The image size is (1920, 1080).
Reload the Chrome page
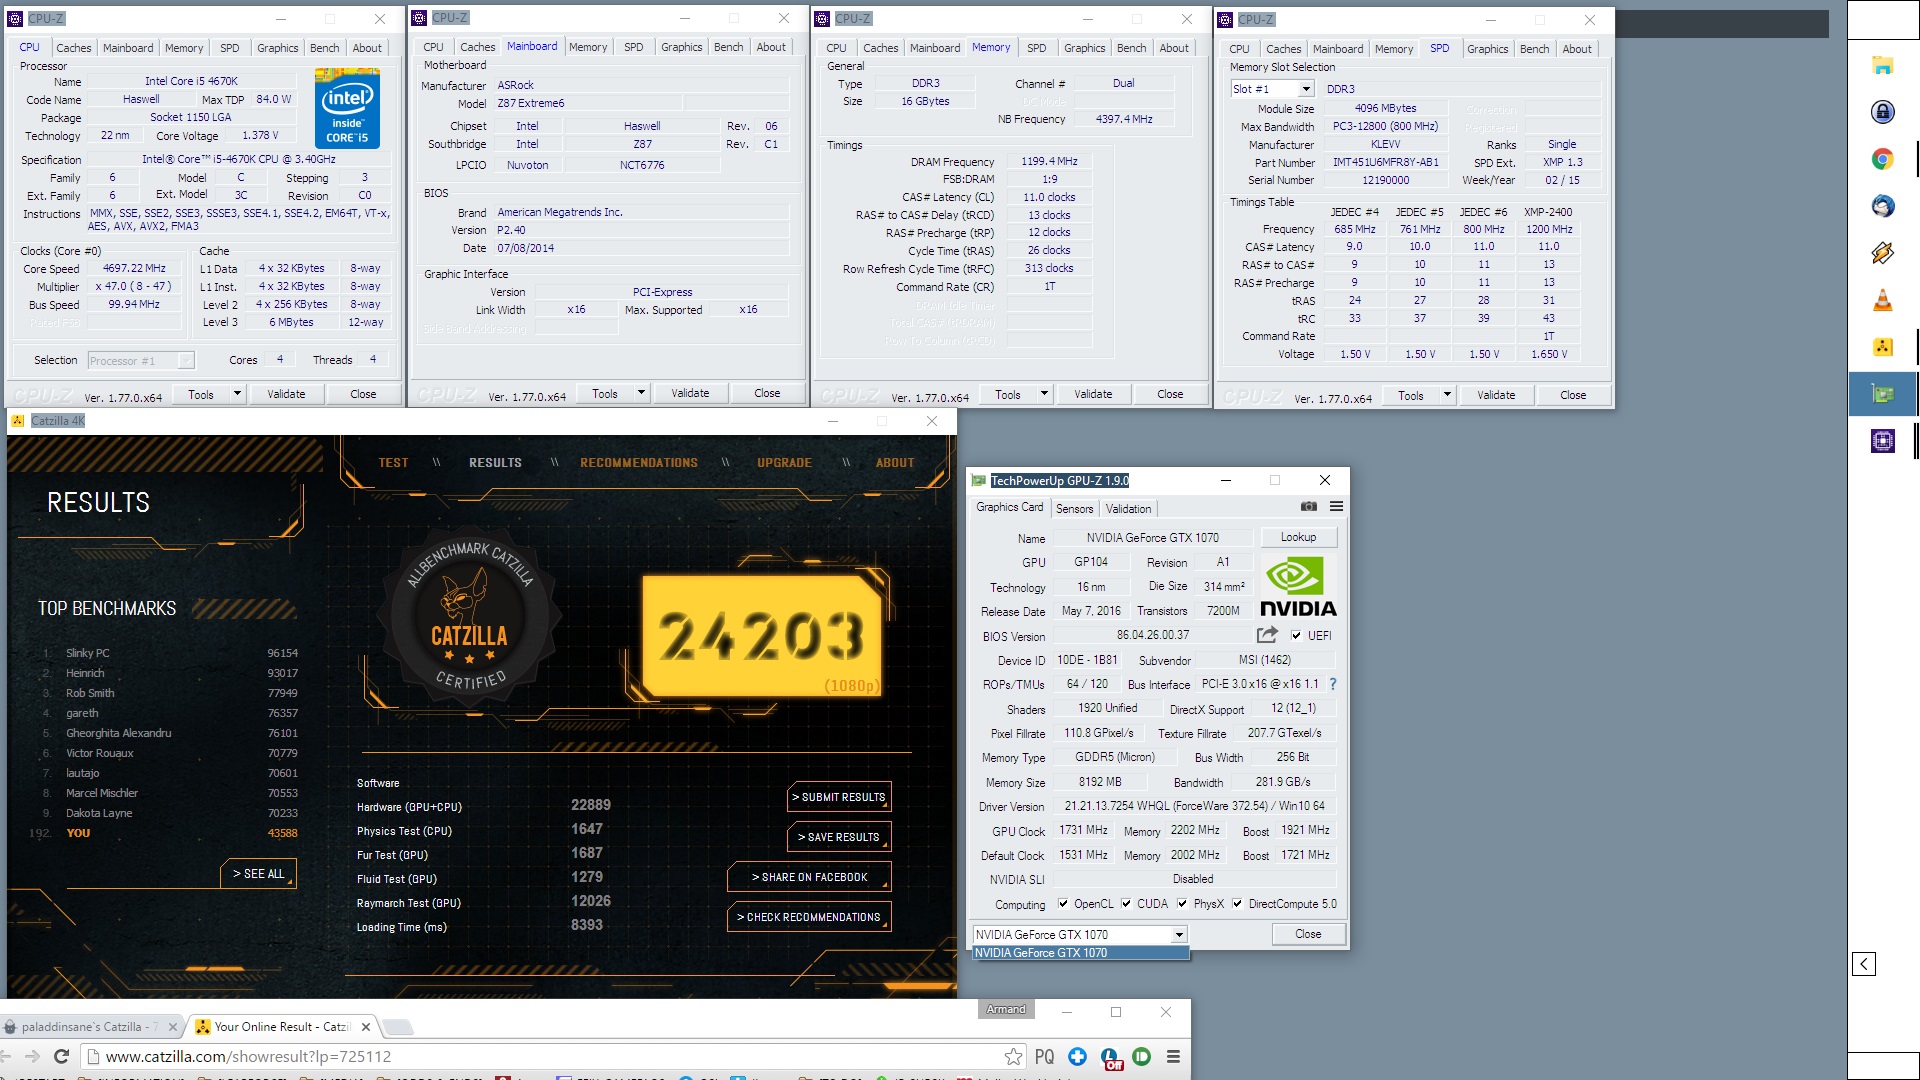pyautogui.click(x=61, y=1056)
